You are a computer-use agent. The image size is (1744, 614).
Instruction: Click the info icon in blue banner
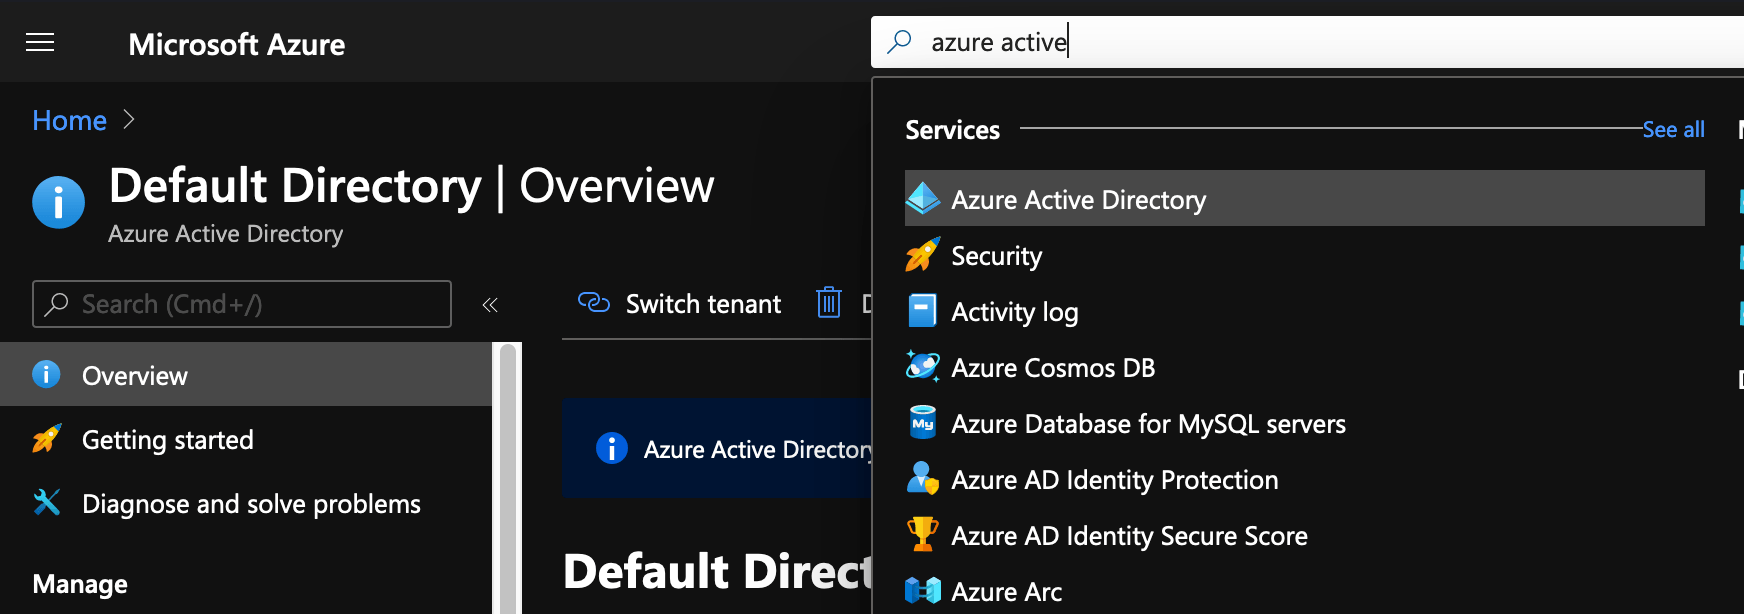612,448
